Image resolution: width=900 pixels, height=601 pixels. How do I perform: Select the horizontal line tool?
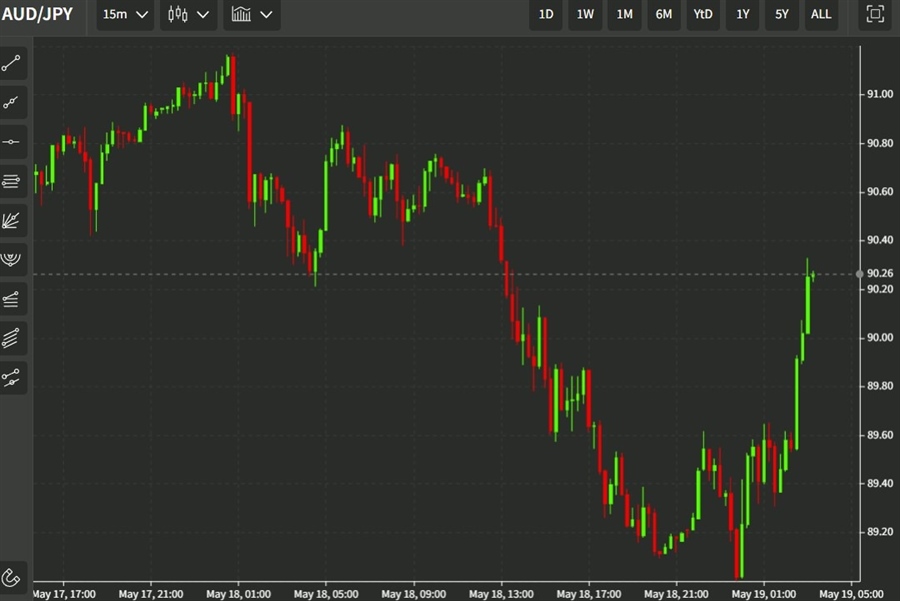coord(13,142)
